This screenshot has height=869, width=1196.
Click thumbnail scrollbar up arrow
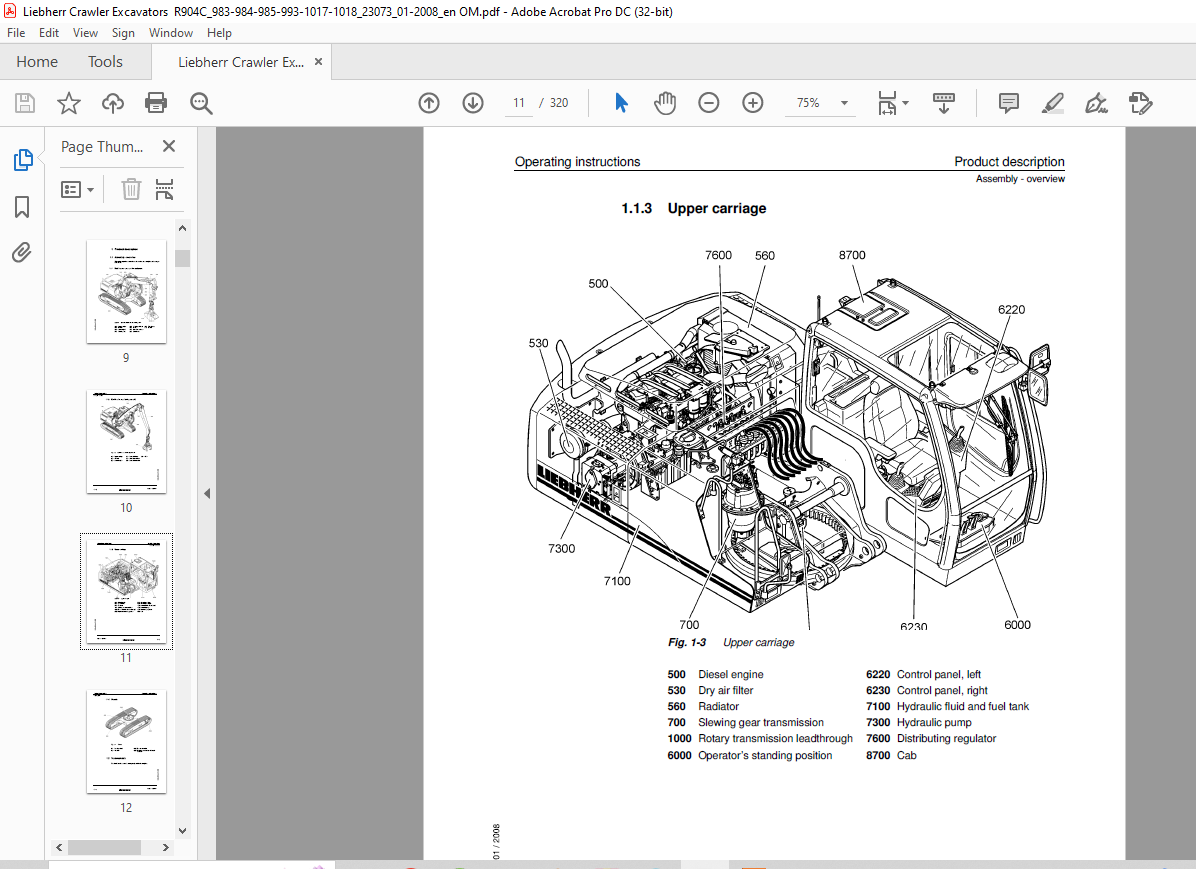(182, 228)
